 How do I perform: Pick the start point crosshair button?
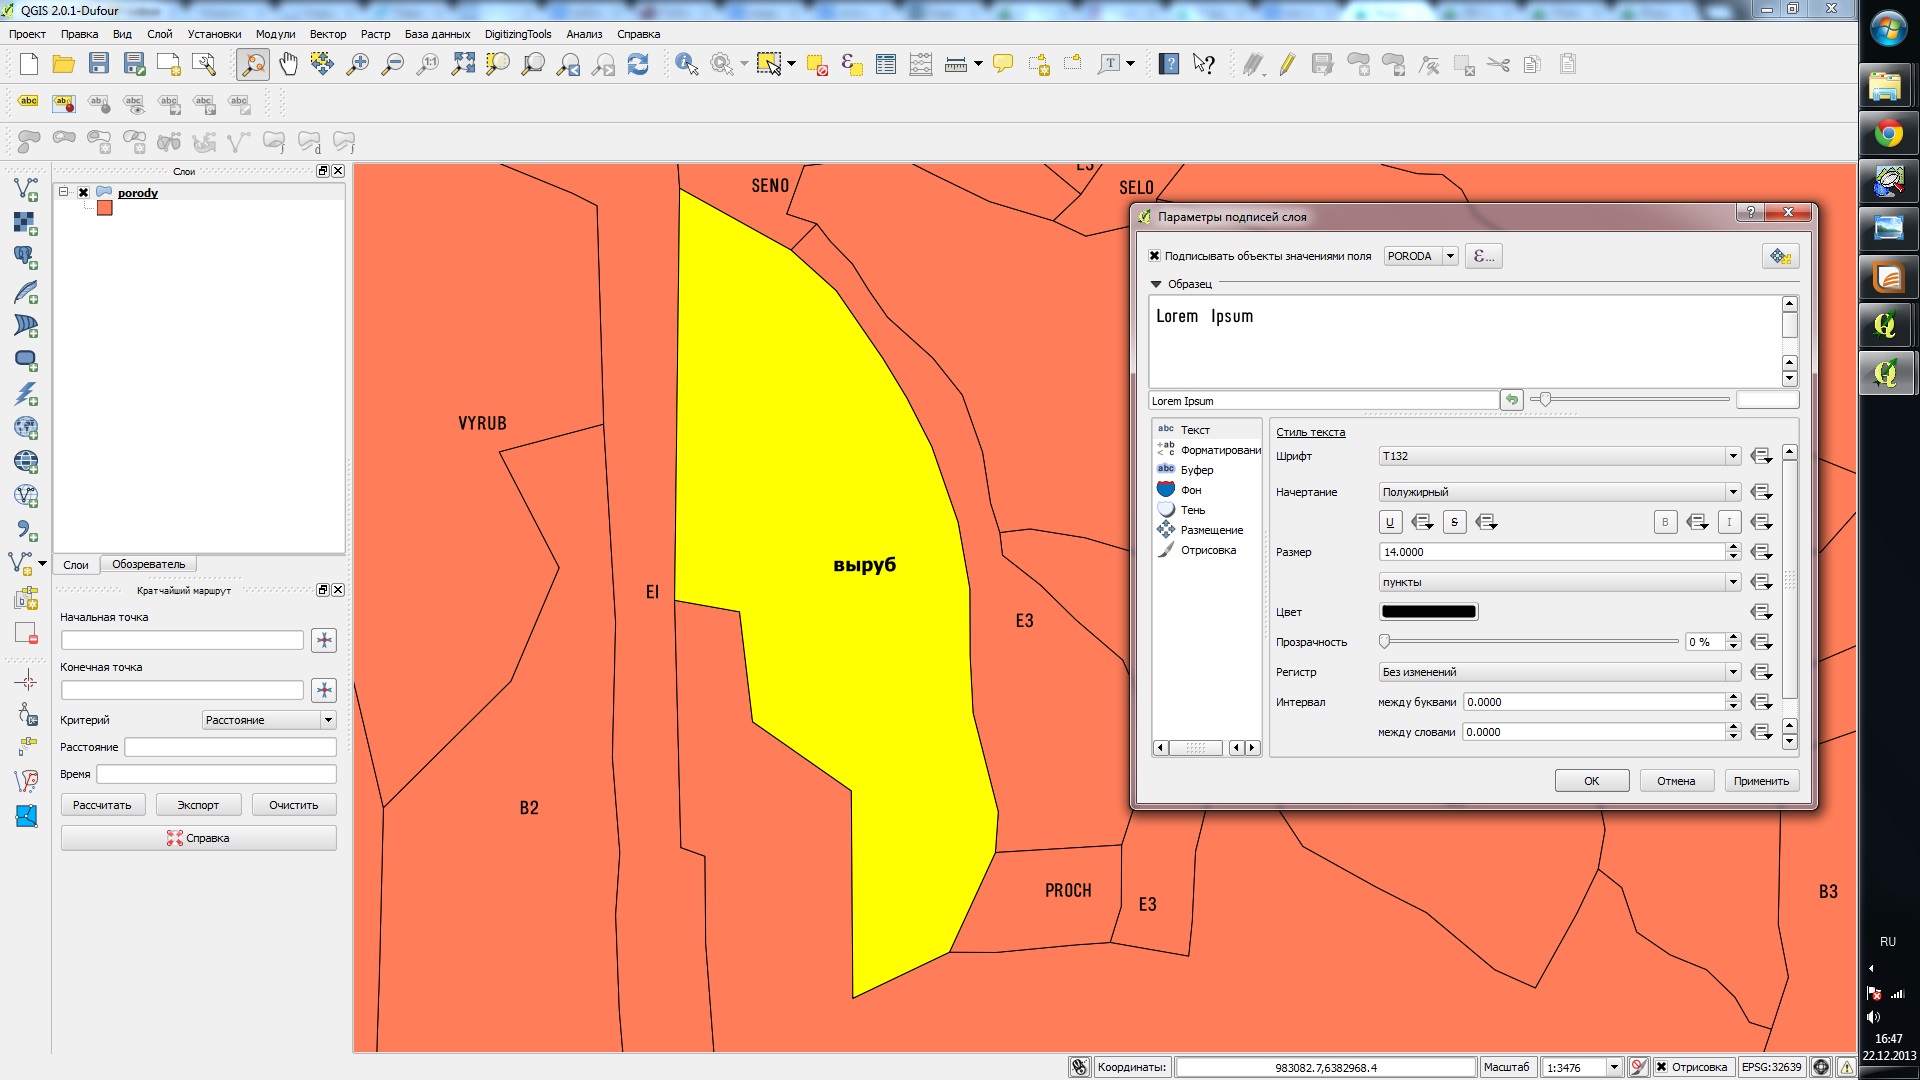point(324,640)
